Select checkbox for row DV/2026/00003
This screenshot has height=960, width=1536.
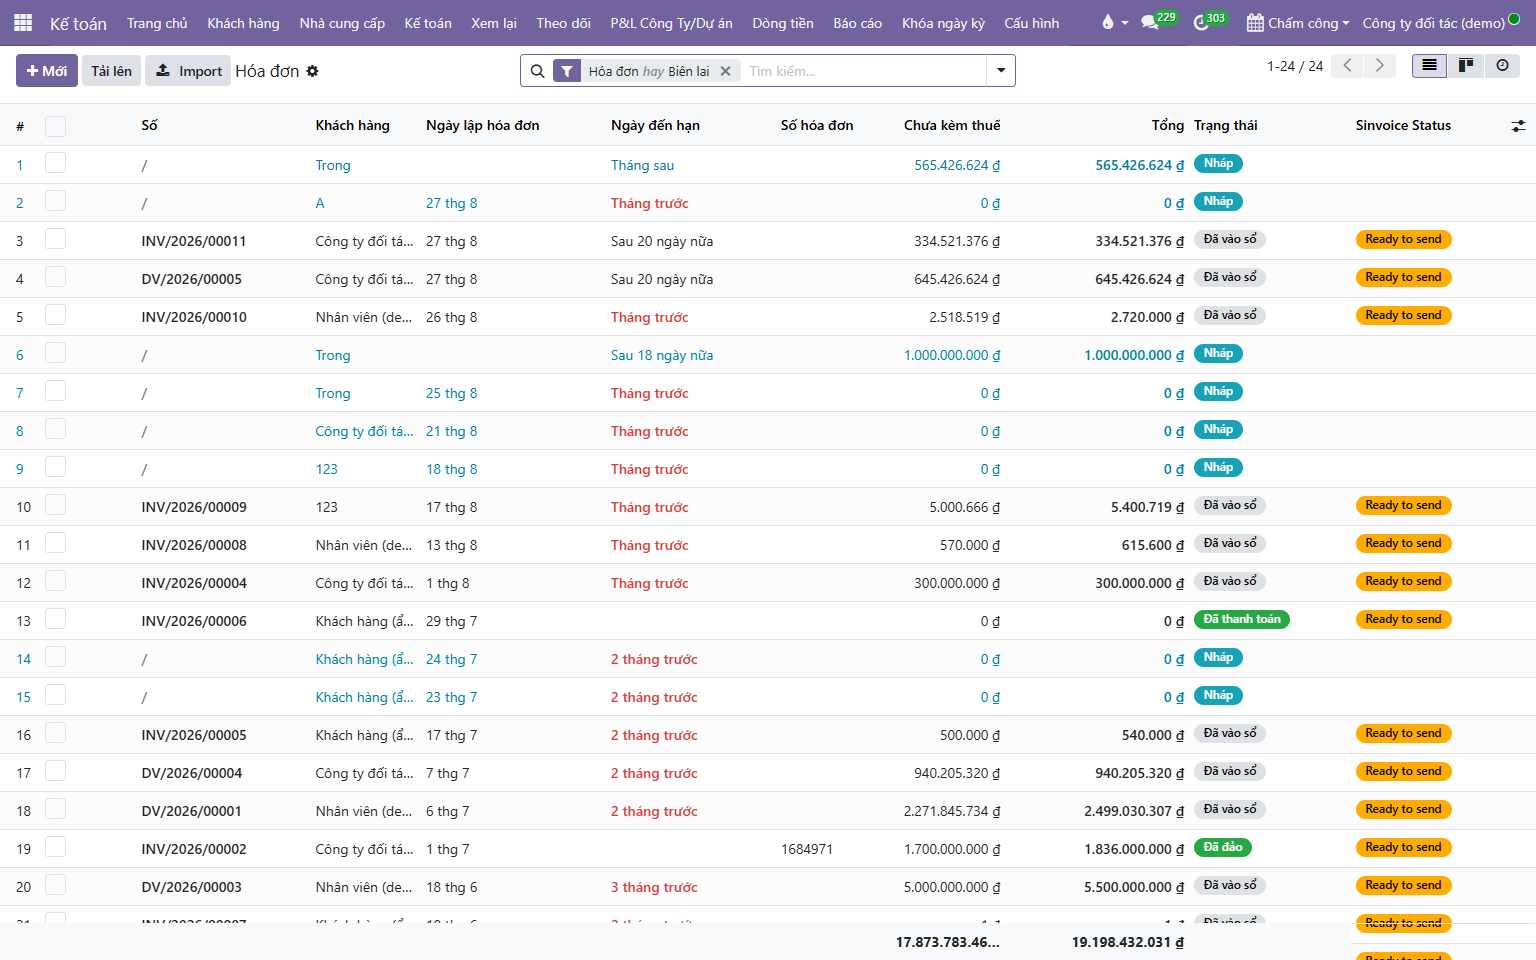coord(55,885)
